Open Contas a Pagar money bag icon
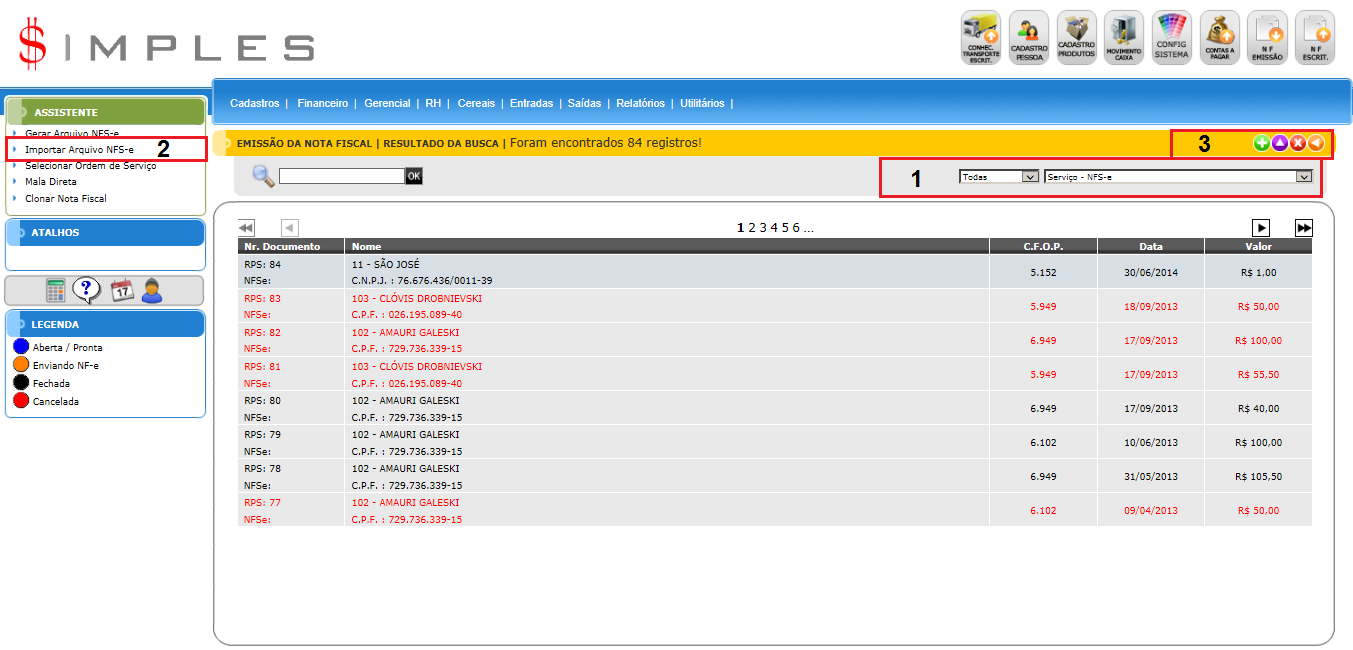Viewport: 1353px width, 650px height. 1219,38
